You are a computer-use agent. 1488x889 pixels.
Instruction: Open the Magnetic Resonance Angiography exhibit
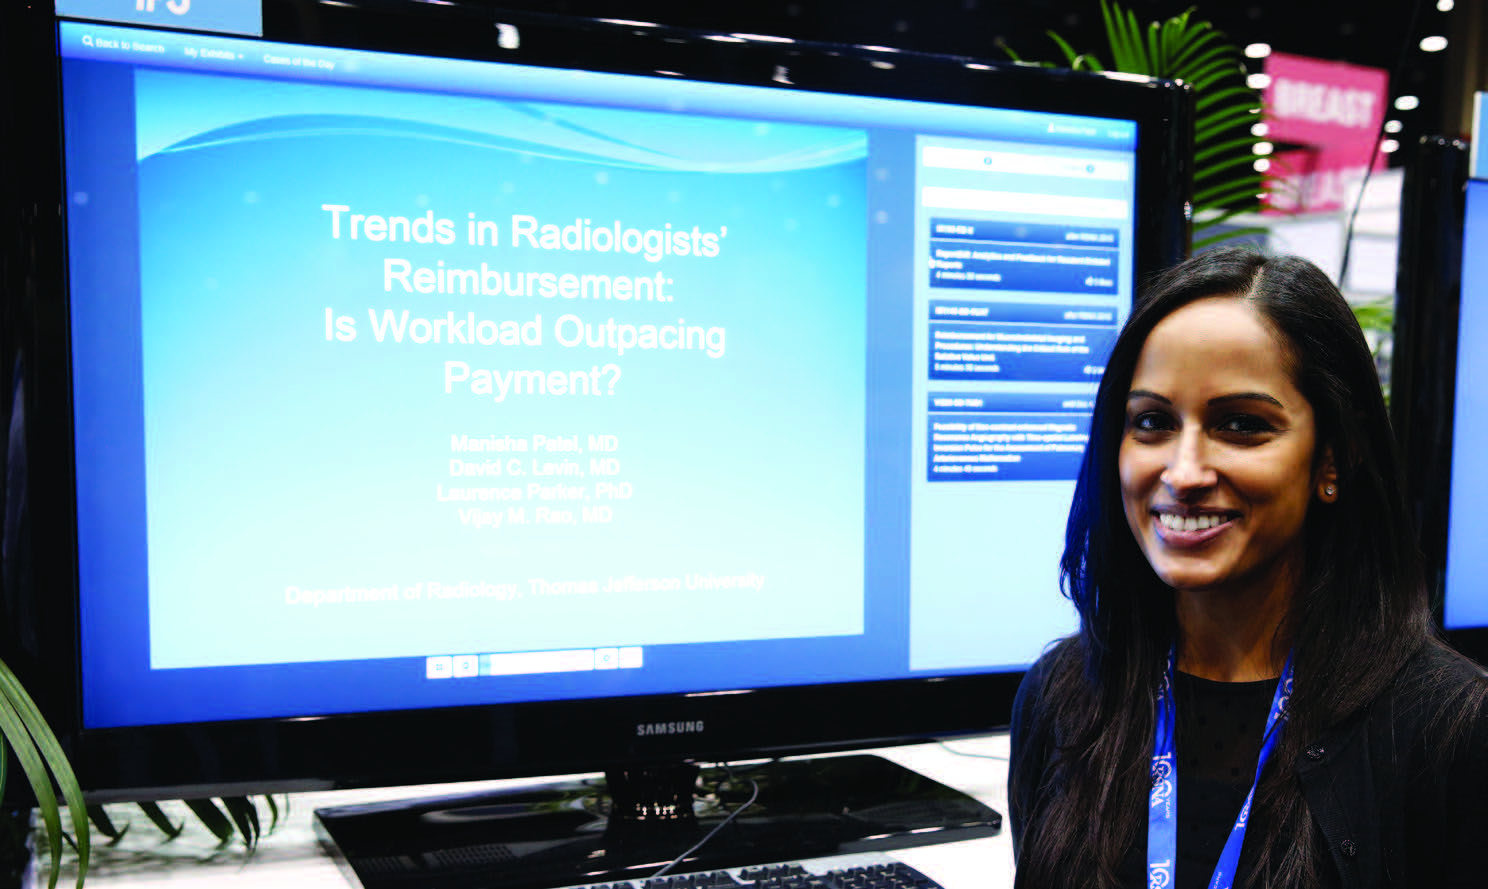click(1010, 443)
